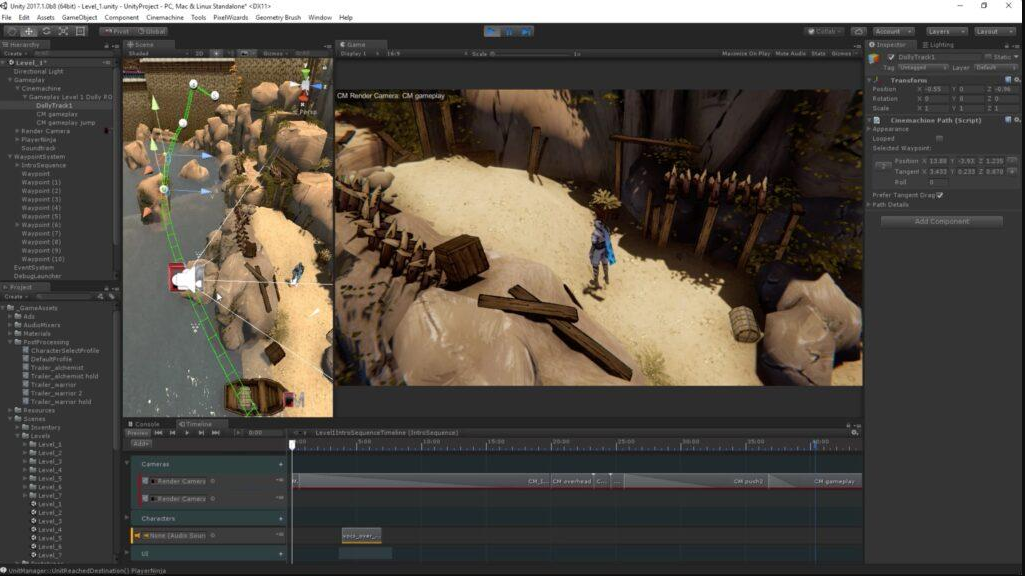Open the Account dropdown
The width and height of the screenshot is (1025, 576).
click(893, 31)
